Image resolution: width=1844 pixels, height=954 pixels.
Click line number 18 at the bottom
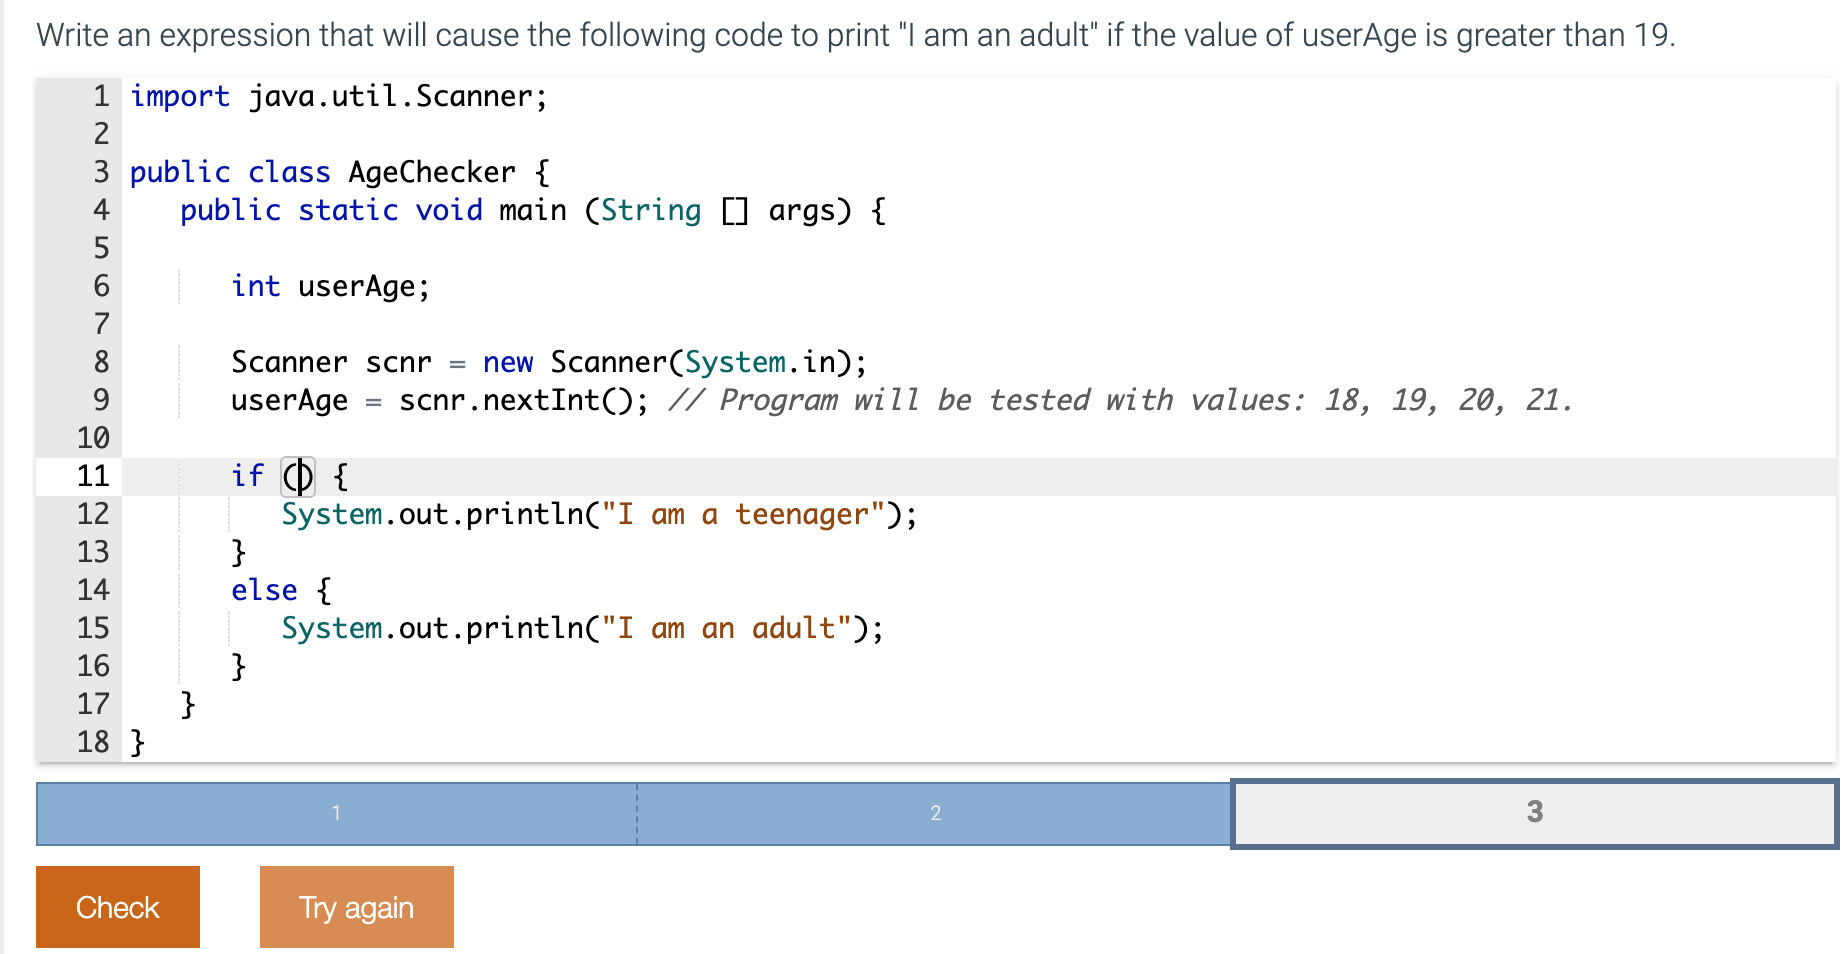[x=91, y=742]
